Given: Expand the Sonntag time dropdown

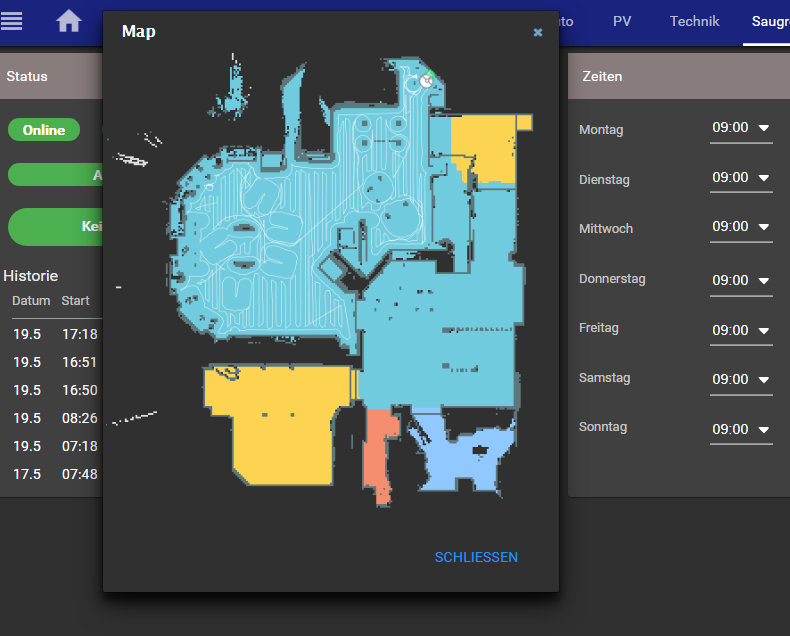Looking at the screenshot, I should point(740,429).
